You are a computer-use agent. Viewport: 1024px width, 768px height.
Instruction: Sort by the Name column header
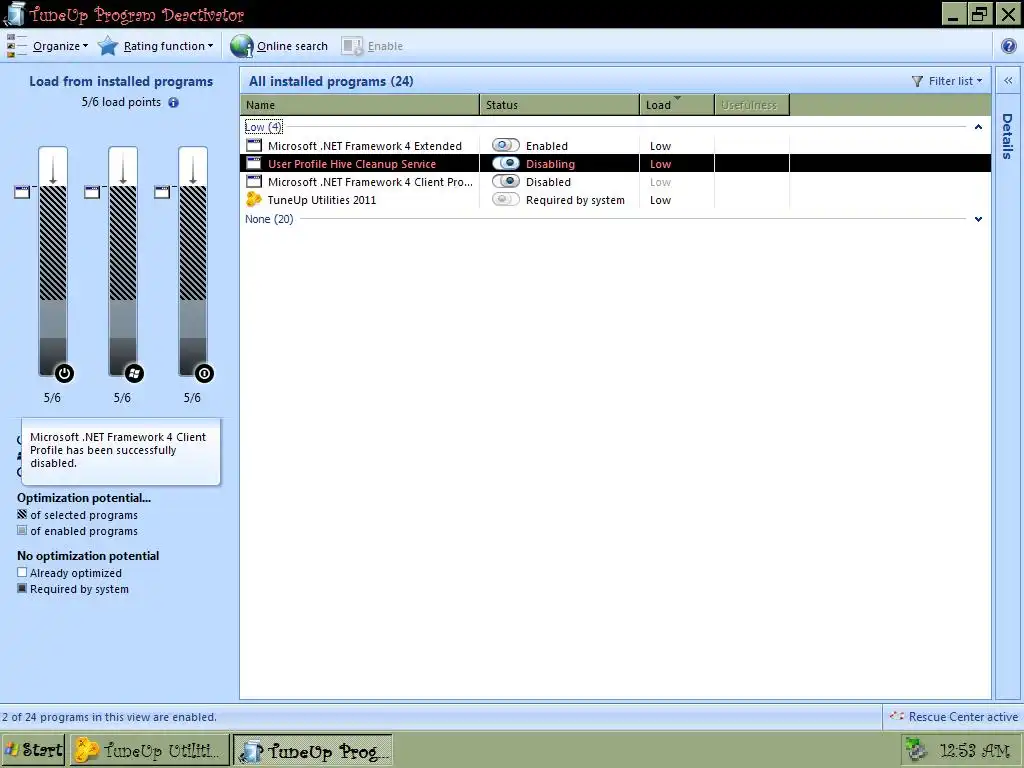(x=360, y=104)
